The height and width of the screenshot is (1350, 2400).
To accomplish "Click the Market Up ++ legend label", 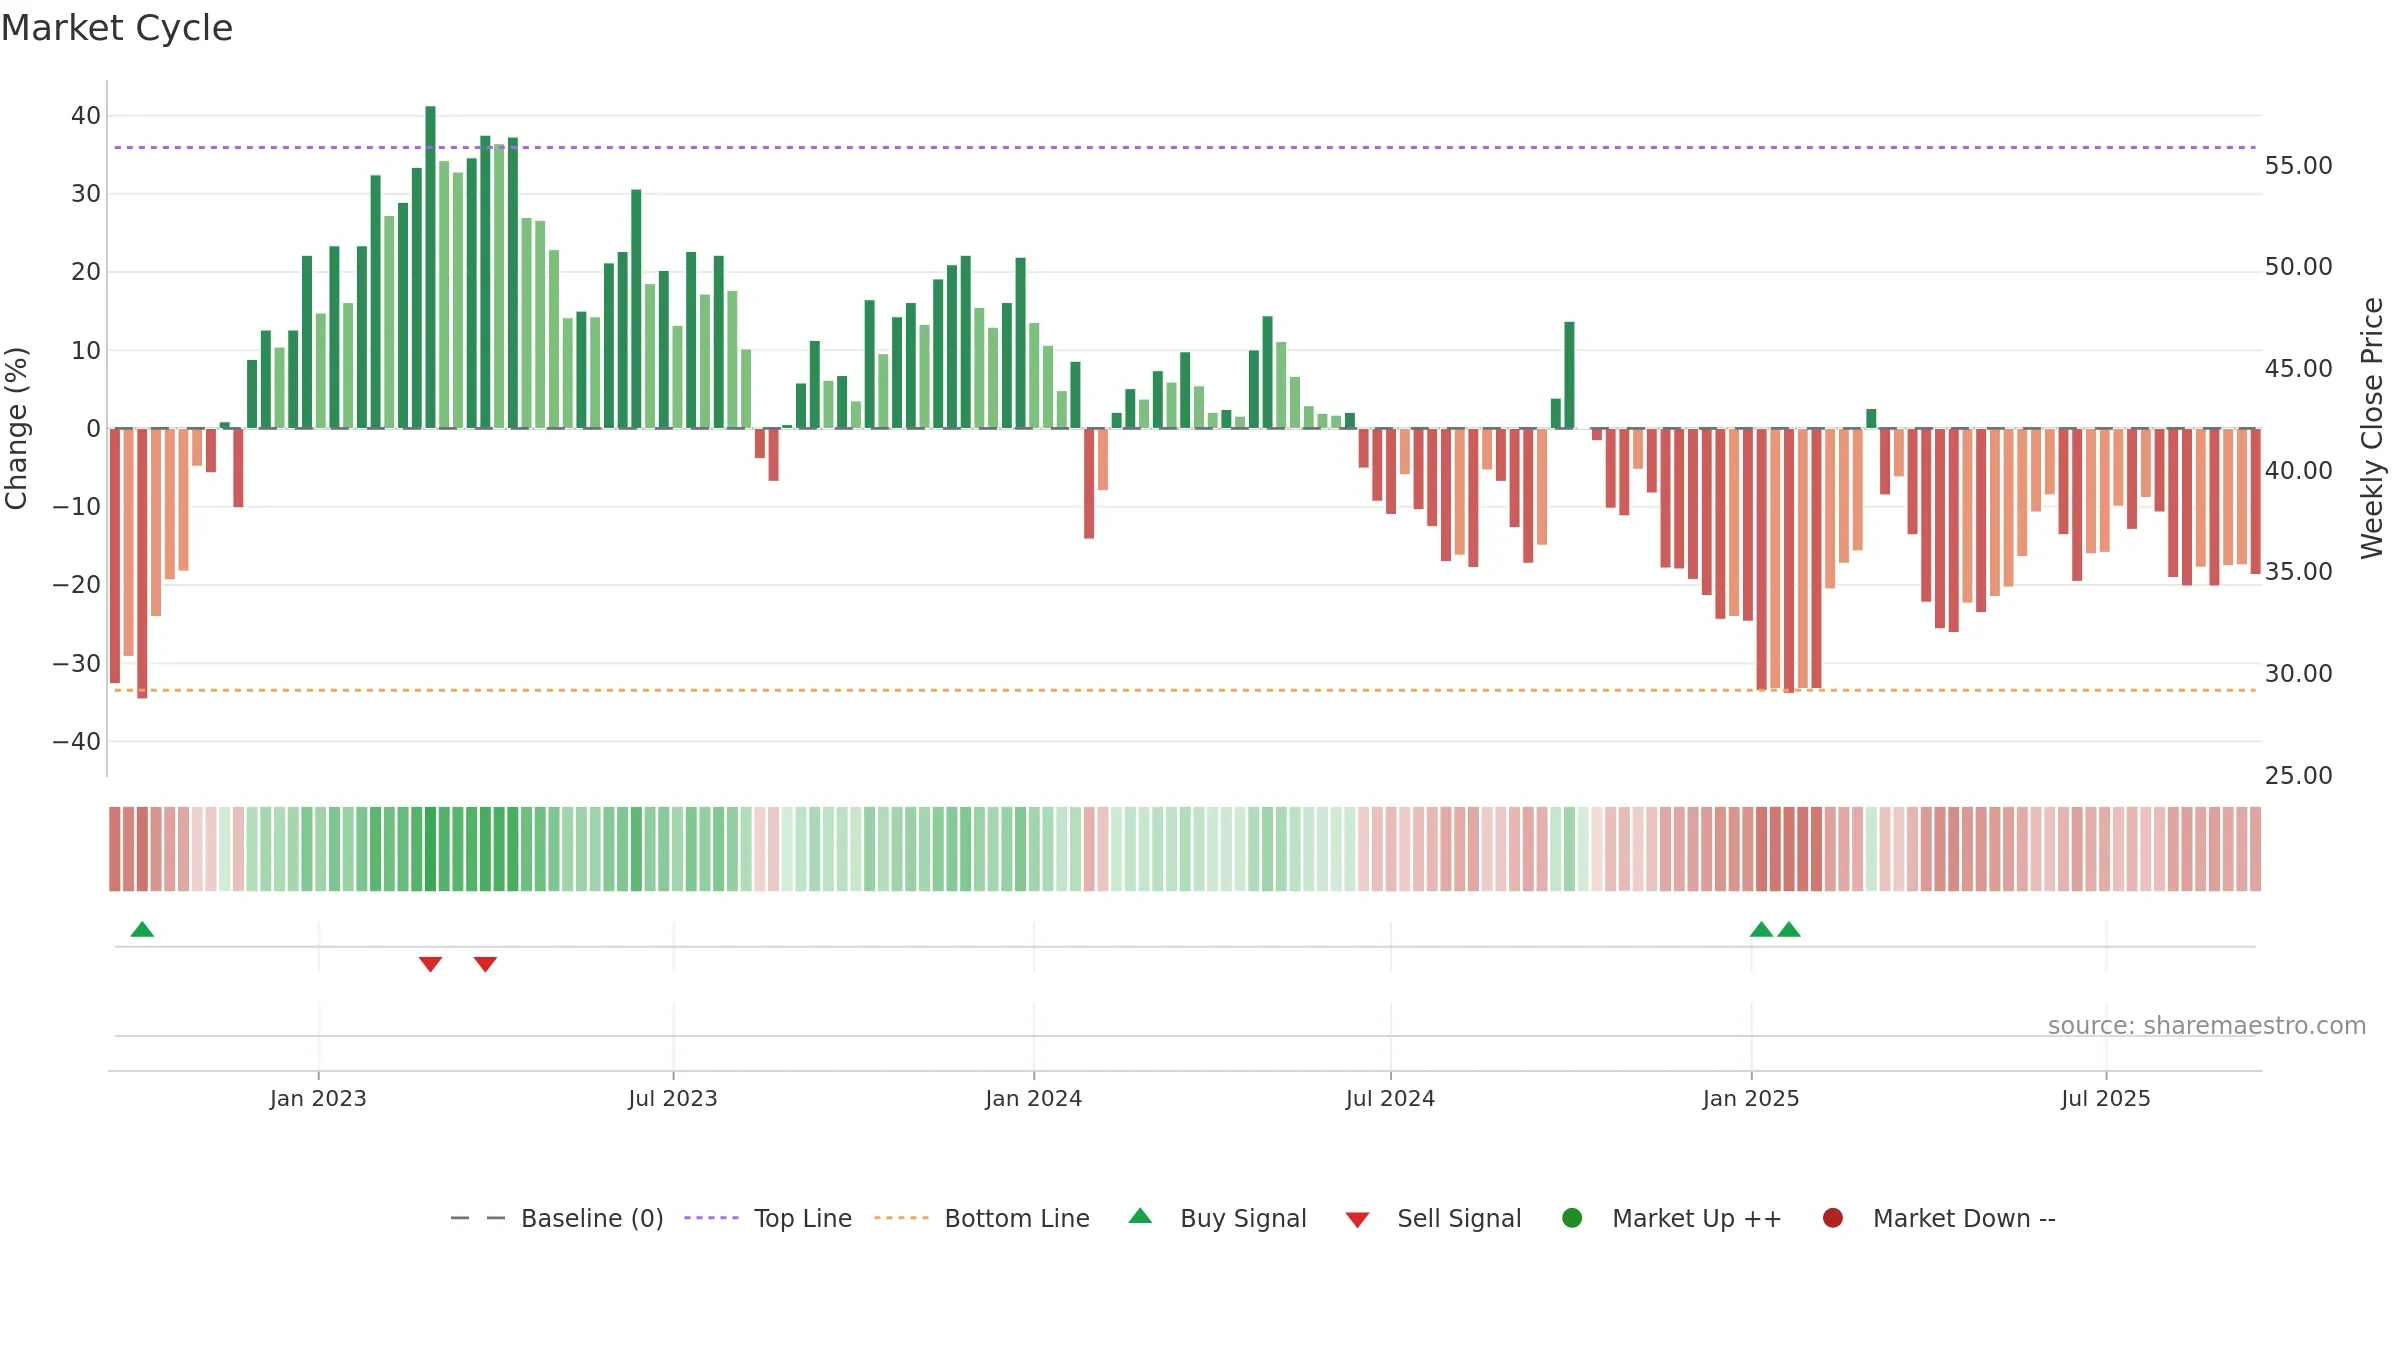I will [1697, 1218].
